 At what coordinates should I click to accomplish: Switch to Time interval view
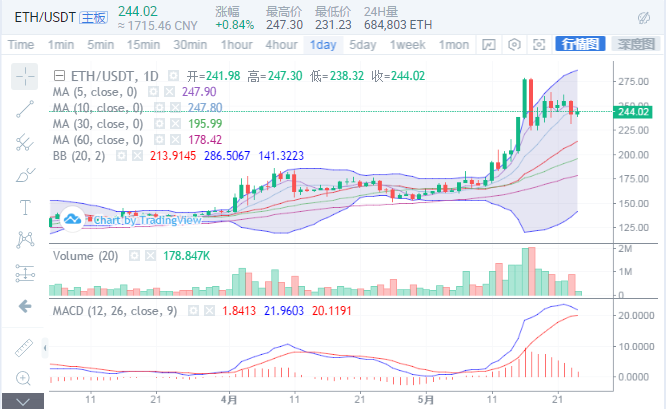point(21,45)
